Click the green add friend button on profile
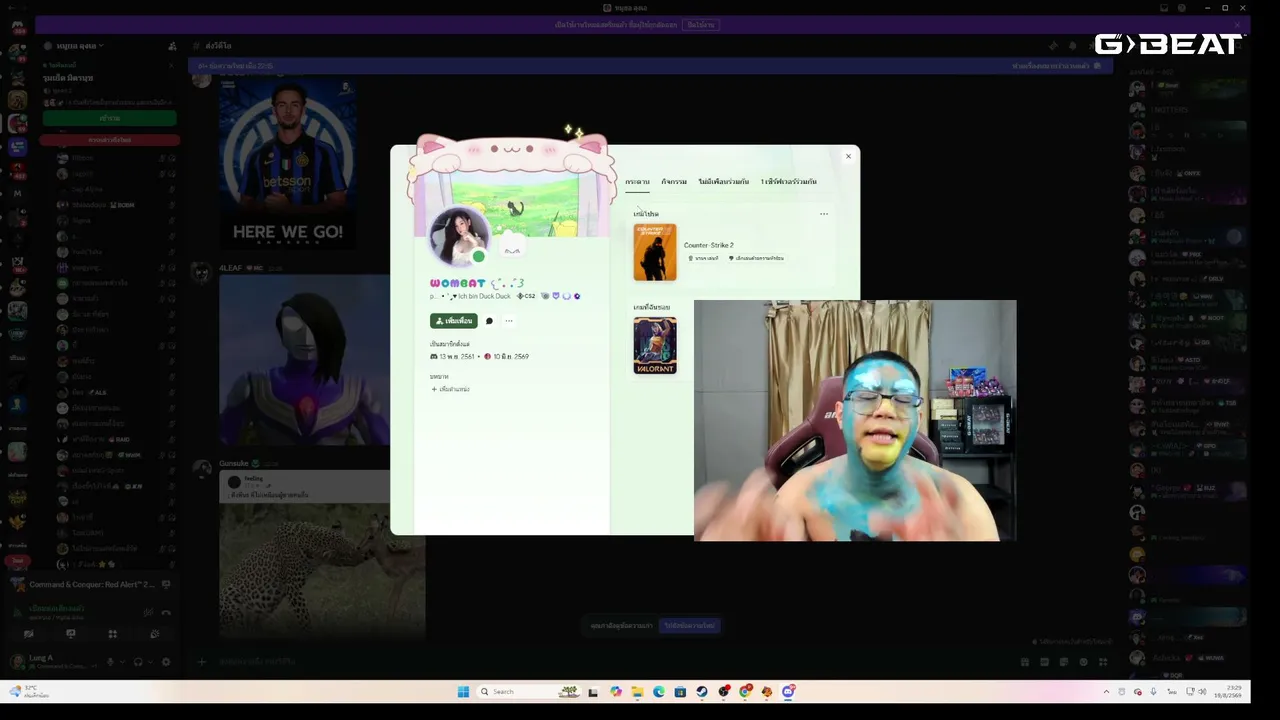This screenshot has width=1280, height=720. coord(454,321)
